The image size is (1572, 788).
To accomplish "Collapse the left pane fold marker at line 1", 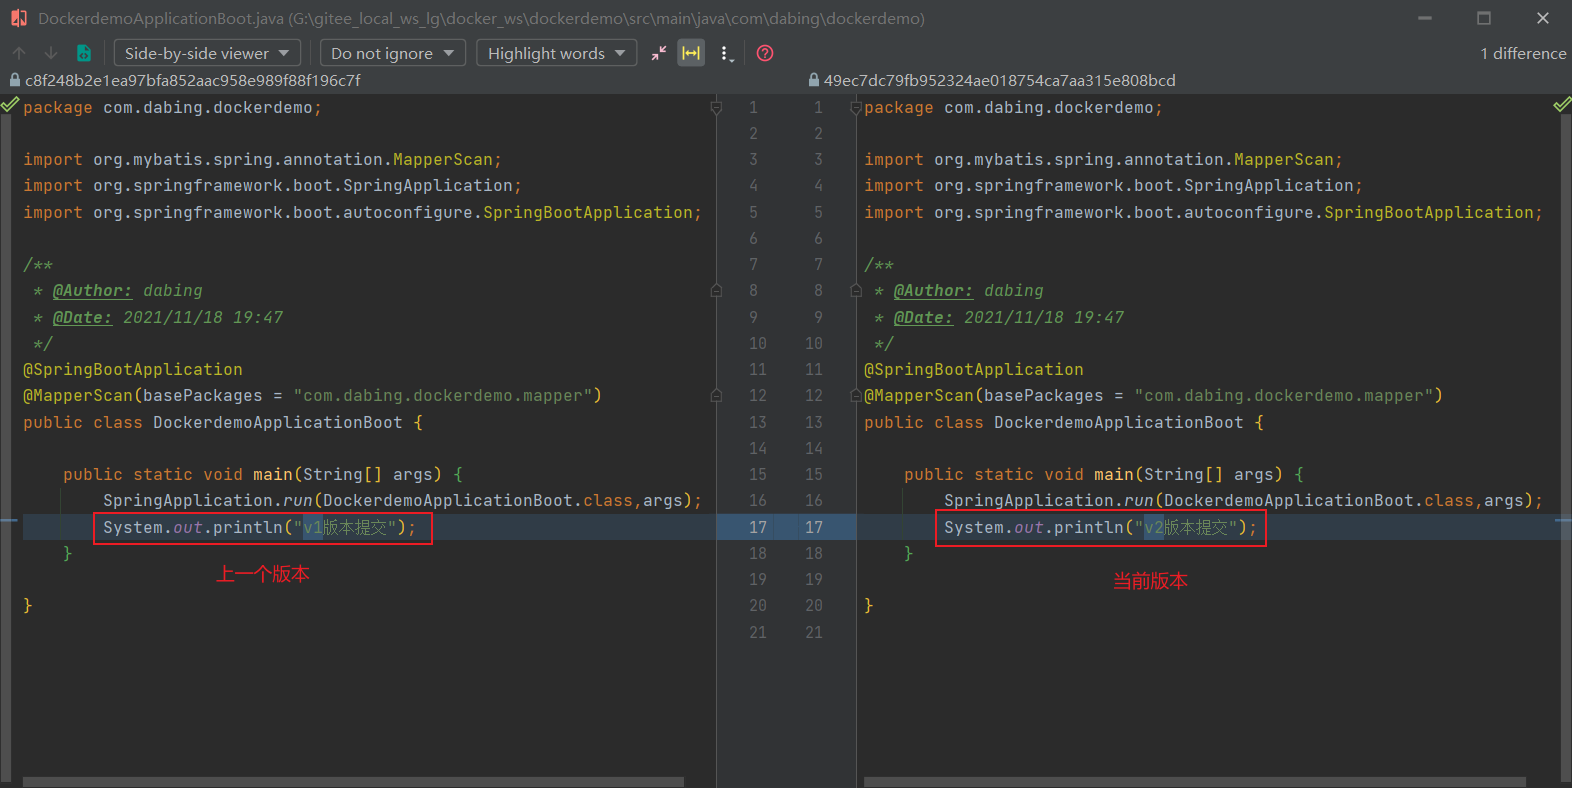I will pos(716,107).
